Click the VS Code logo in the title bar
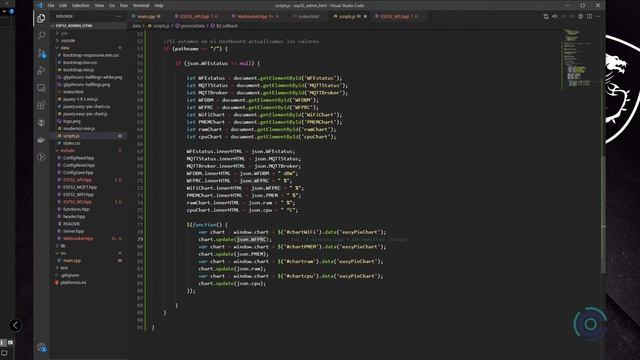Screen dimensions: 640x360 click(40, 5)
